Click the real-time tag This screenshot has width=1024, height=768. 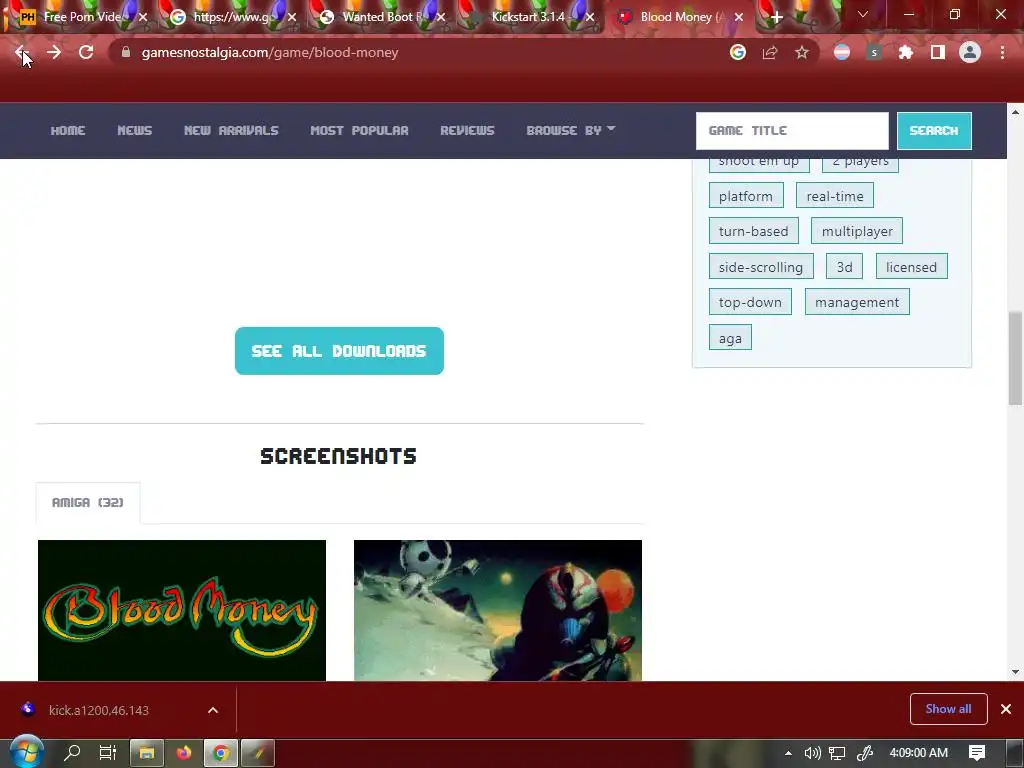click(x=835, y=196)
